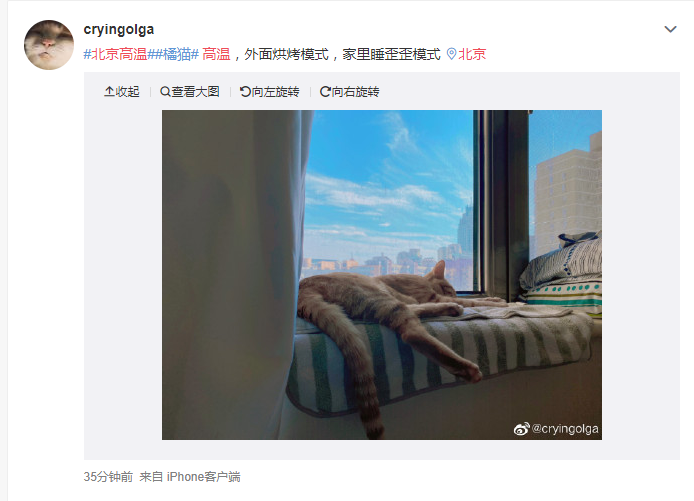Click the sleeping cat photo

point(382,275)
